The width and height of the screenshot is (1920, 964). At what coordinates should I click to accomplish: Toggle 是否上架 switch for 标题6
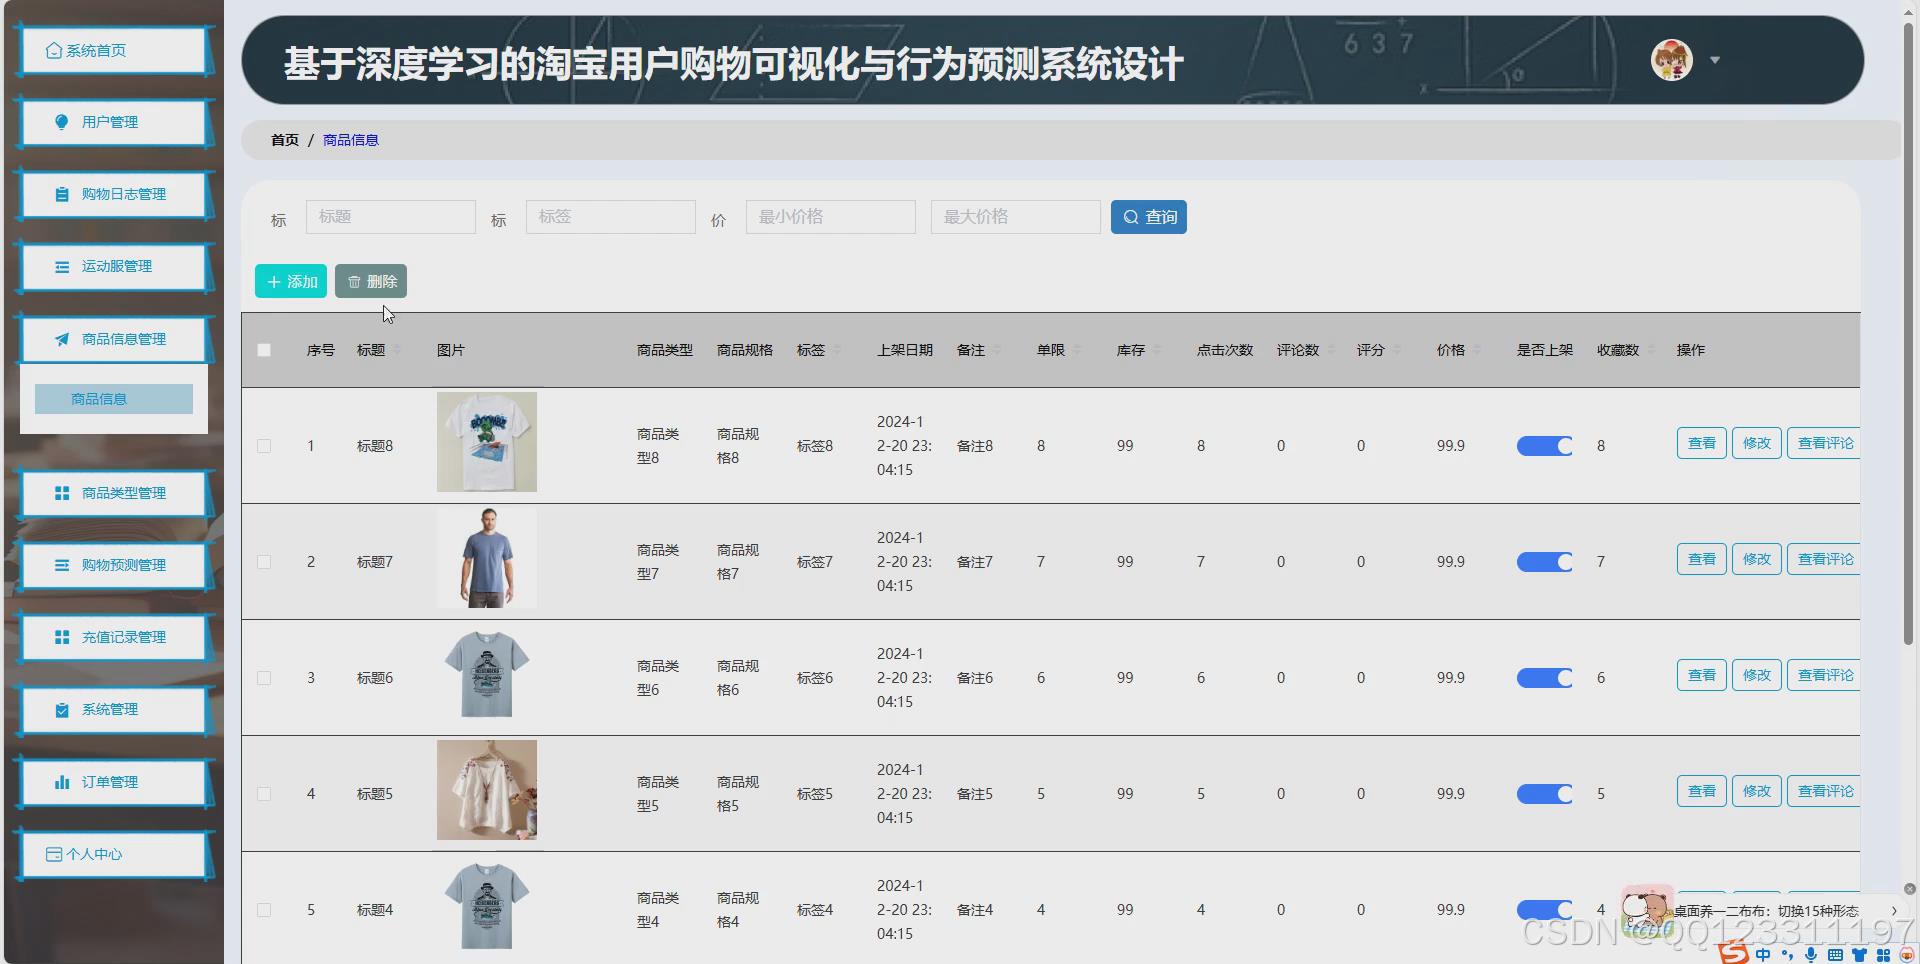click(x=1545, y=678)
